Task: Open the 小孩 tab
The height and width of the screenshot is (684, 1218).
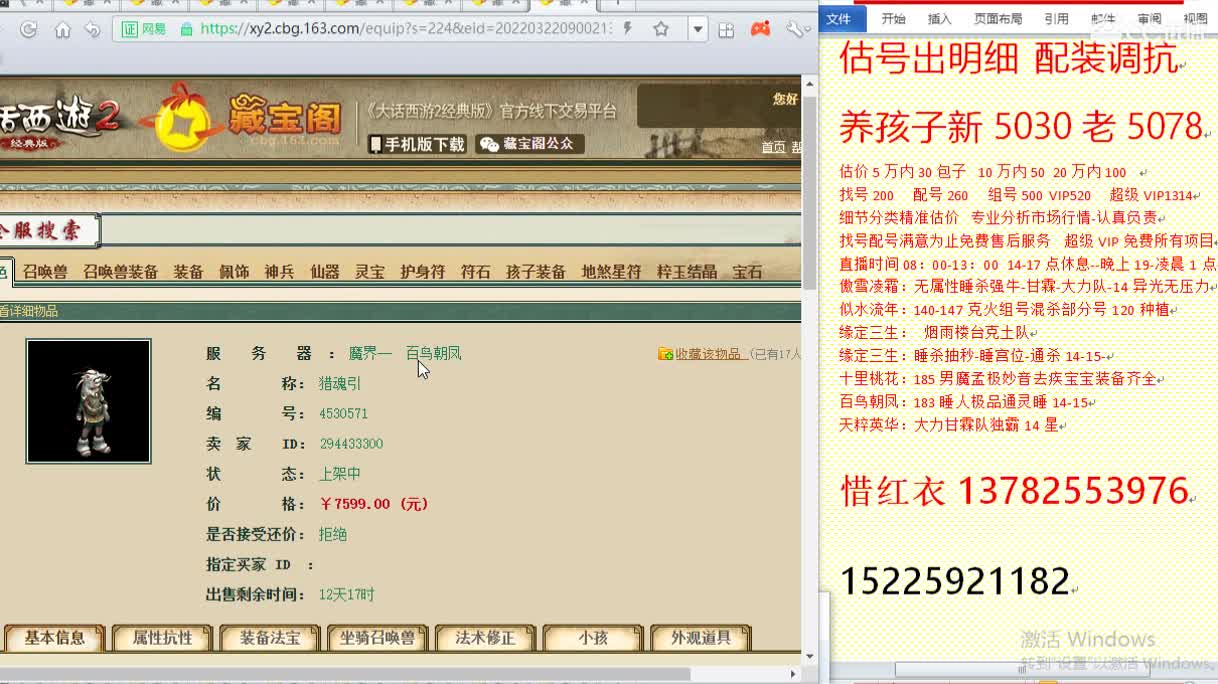Action: point(593,638)
